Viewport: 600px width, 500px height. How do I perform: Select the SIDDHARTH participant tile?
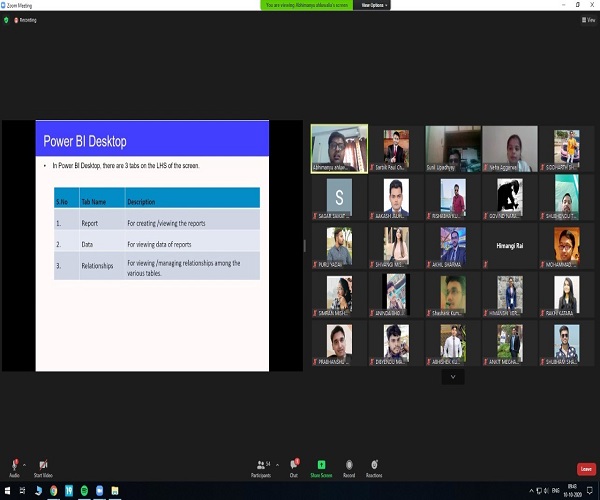566,149
